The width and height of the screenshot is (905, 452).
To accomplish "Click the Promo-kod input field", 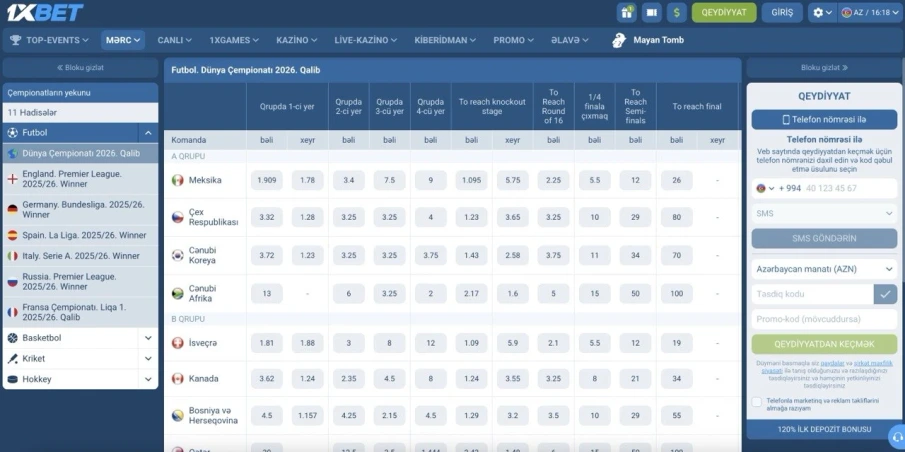I will click(824, 319).
